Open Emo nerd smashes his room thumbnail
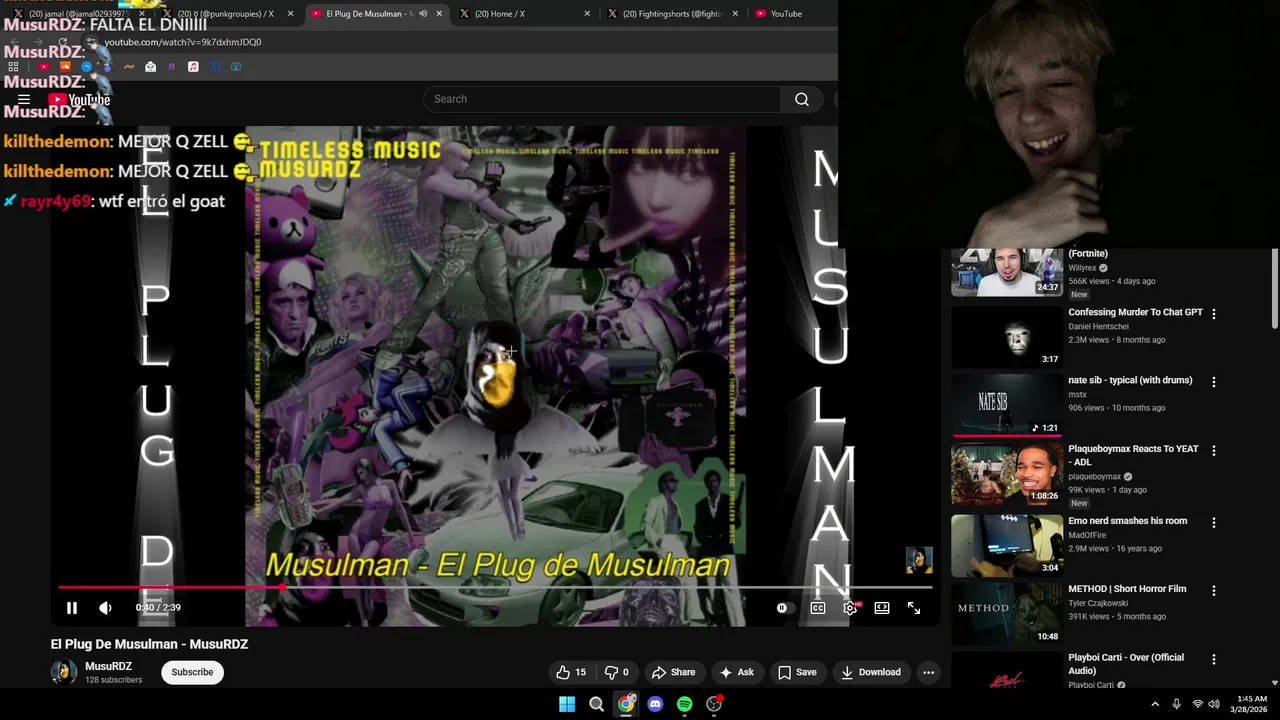The width and height of the screenshot is (1280, 720). (x=1006, y=545)
